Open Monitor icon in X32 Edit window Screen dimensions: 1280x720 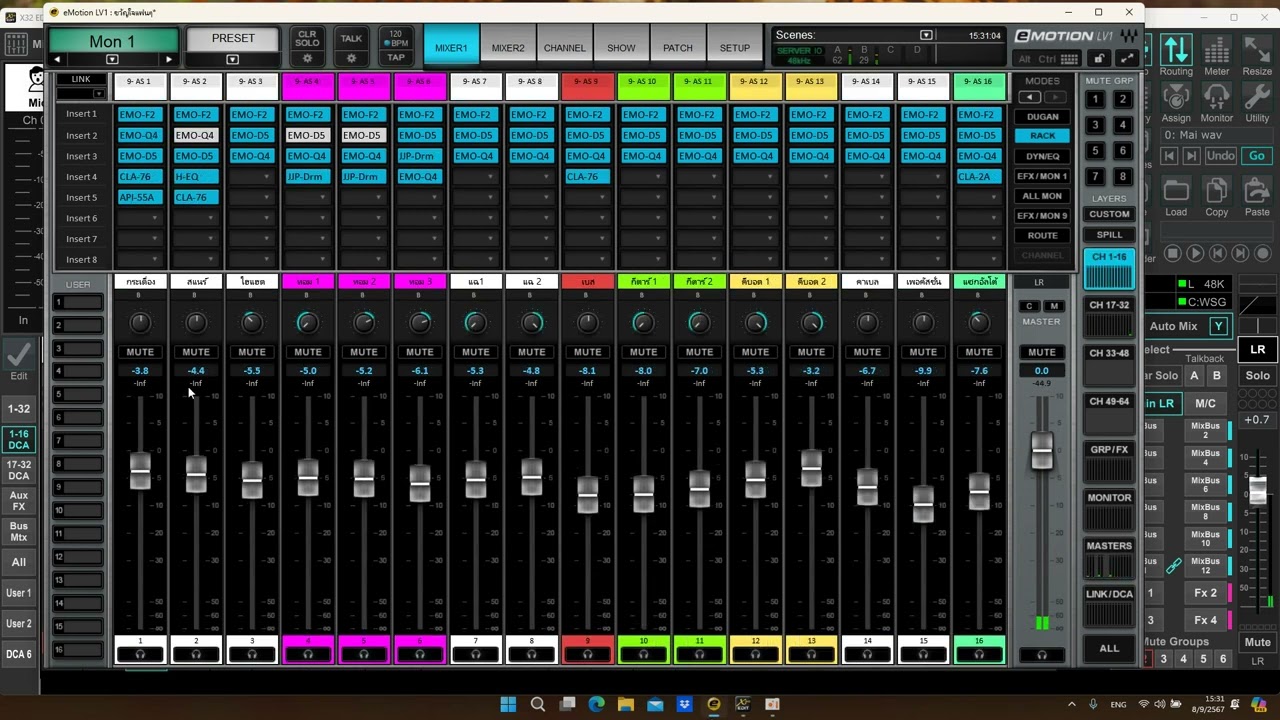pos(1217,103)
